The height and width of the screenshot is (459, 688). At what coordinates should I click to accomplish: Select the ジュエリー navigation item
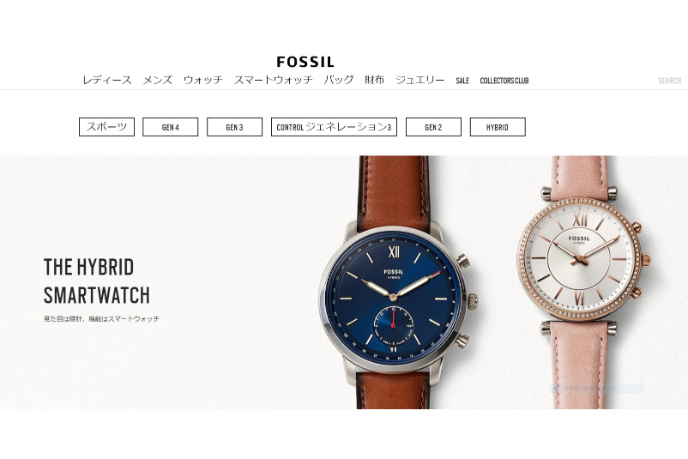[420, 80]
